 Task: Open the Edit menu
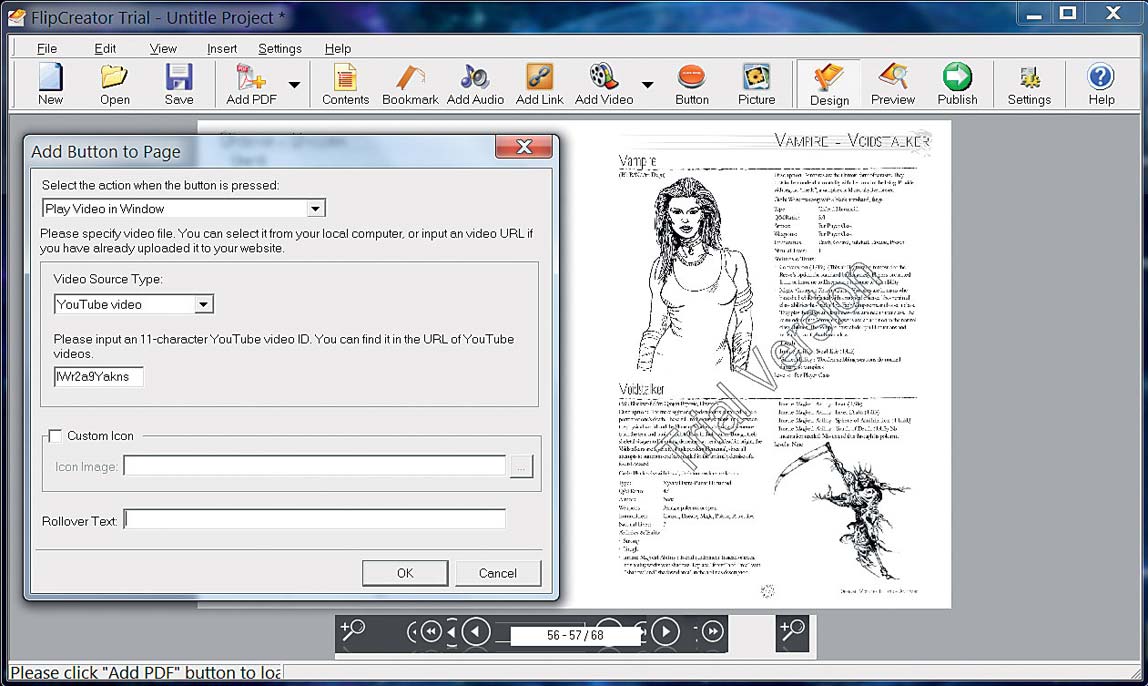[105, 48]
